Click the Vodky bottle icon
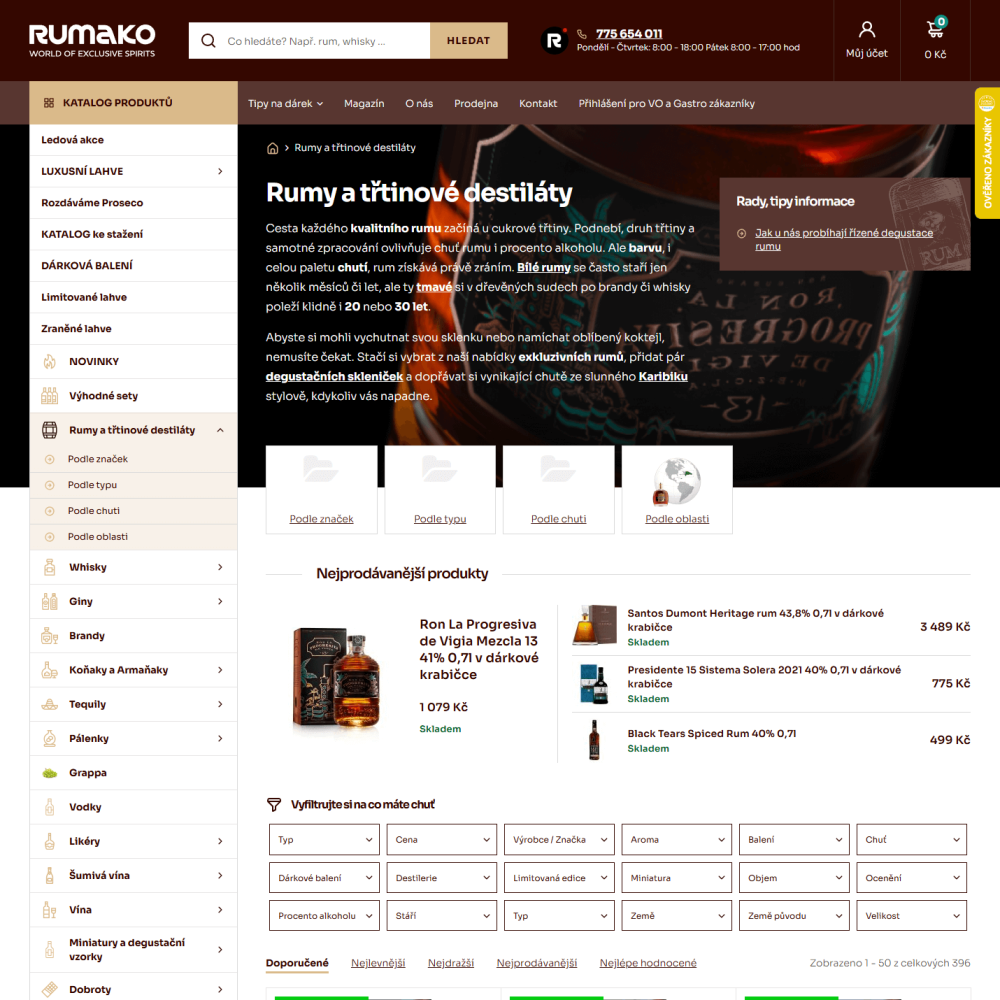 (50, 807)
